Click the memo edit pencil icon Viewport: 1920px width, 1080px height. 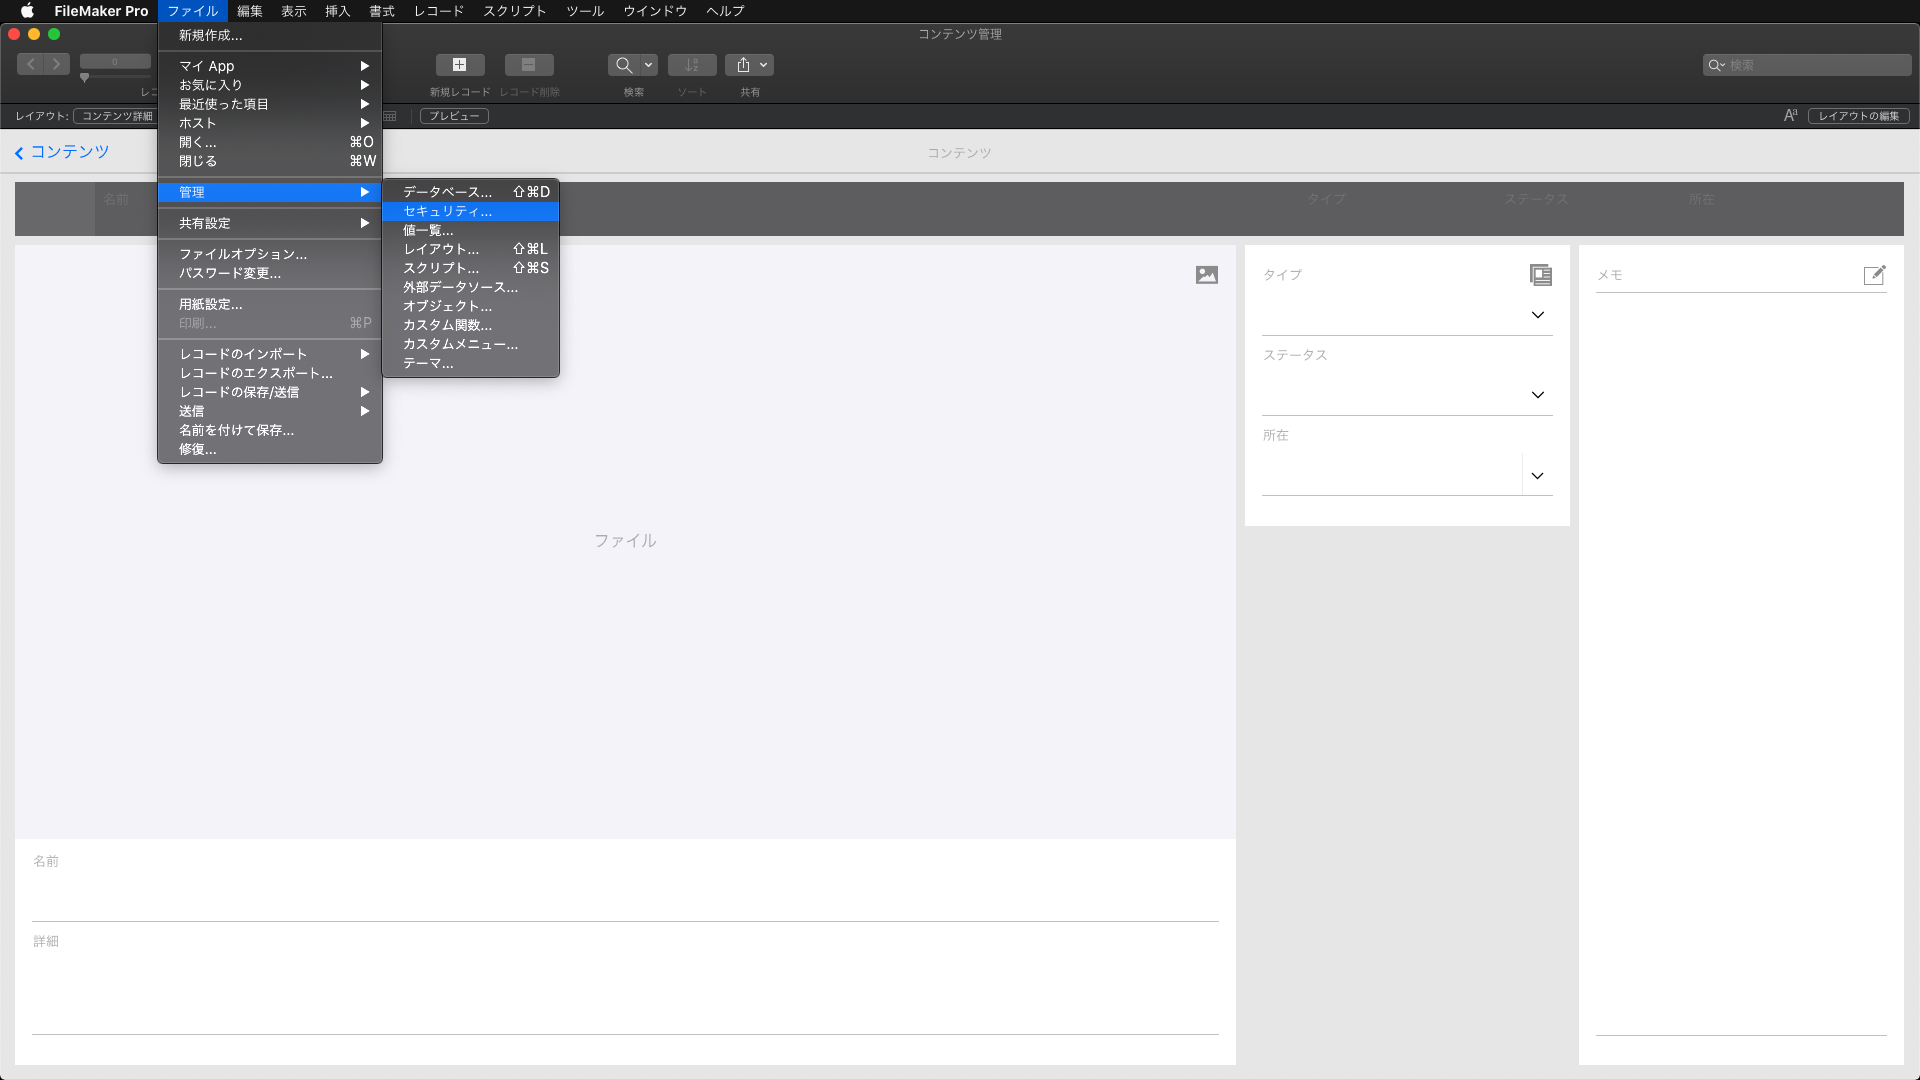[x=1874, y=275]
